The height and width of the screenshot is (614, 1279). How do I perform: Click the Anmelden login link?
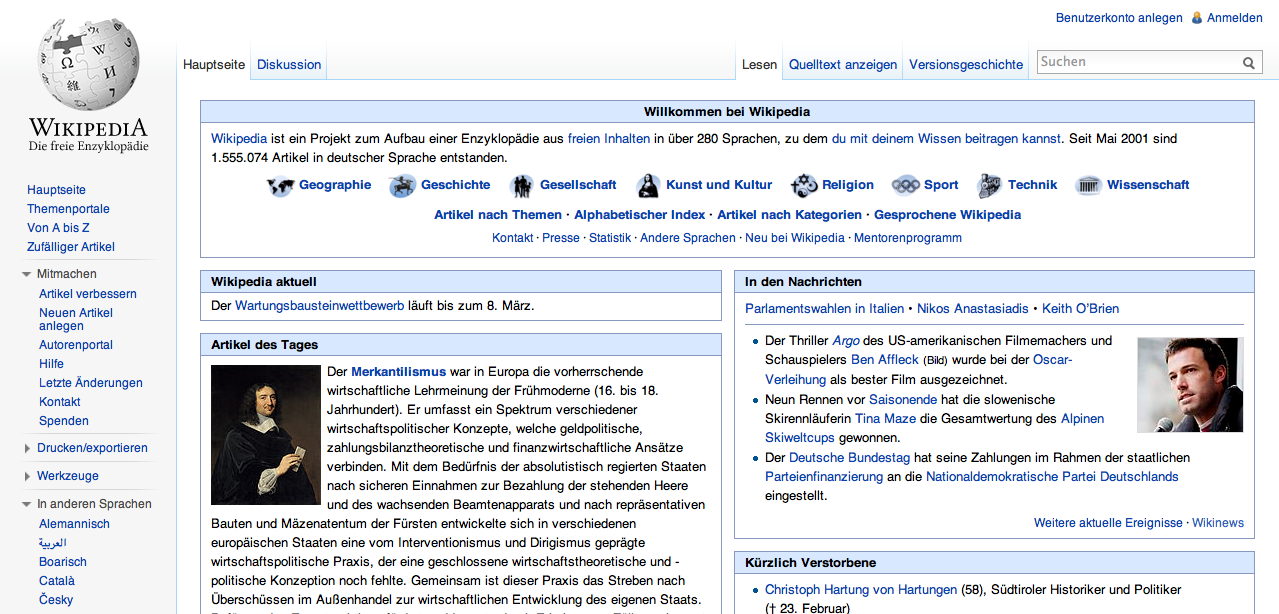coord(1234,18)
